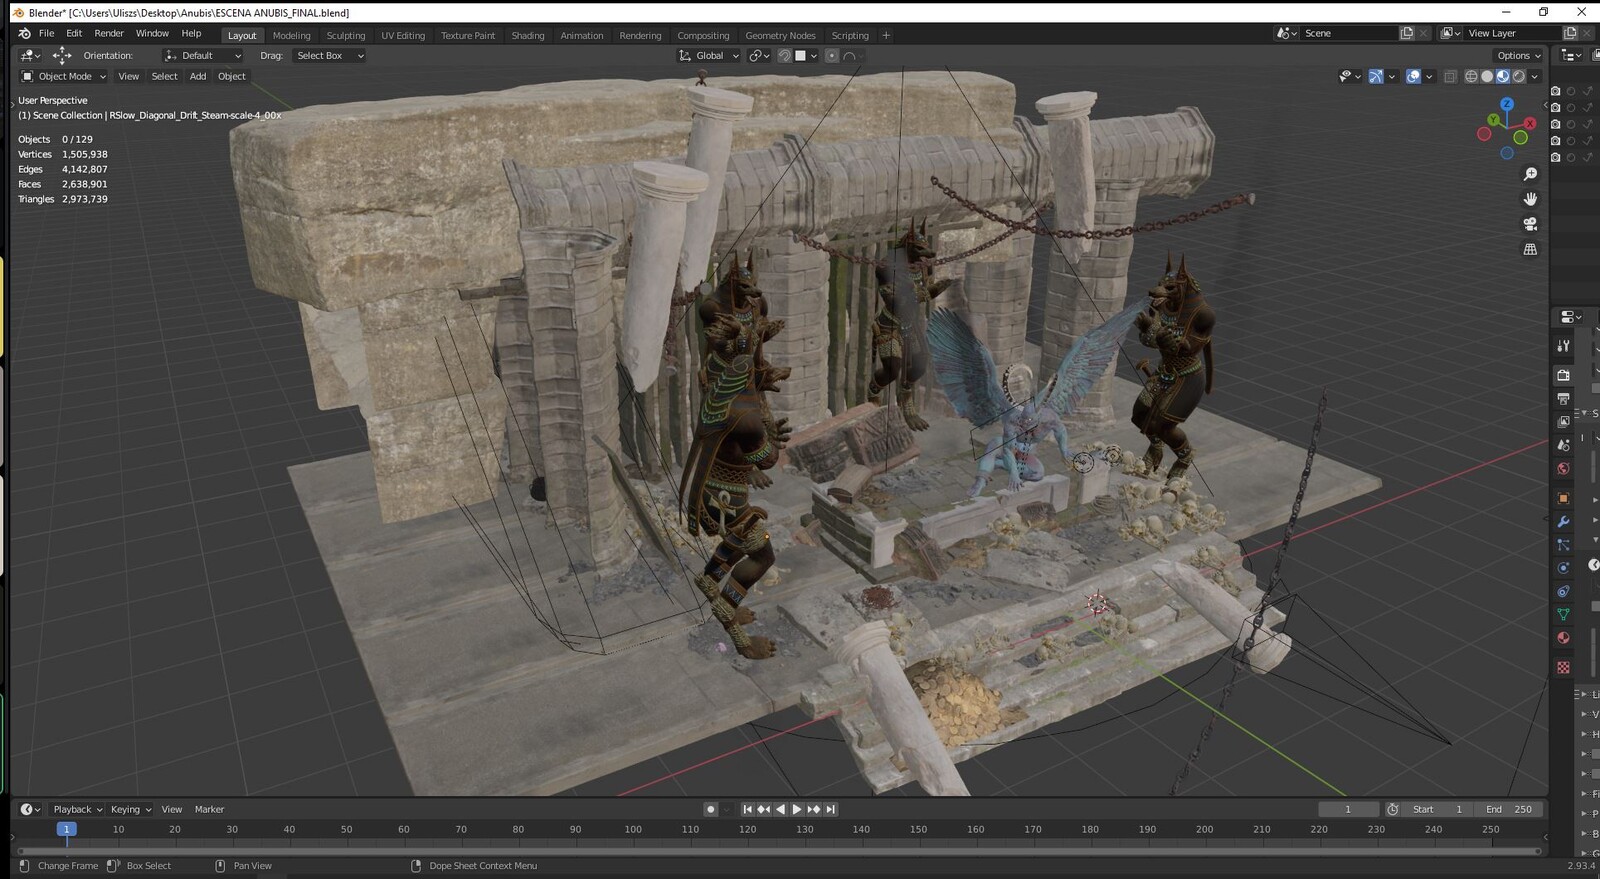Open the Modifier properties blue wrench icon
This screenshot has width=1600, height=879.
pyautogui.click(x=1563, y=521)
